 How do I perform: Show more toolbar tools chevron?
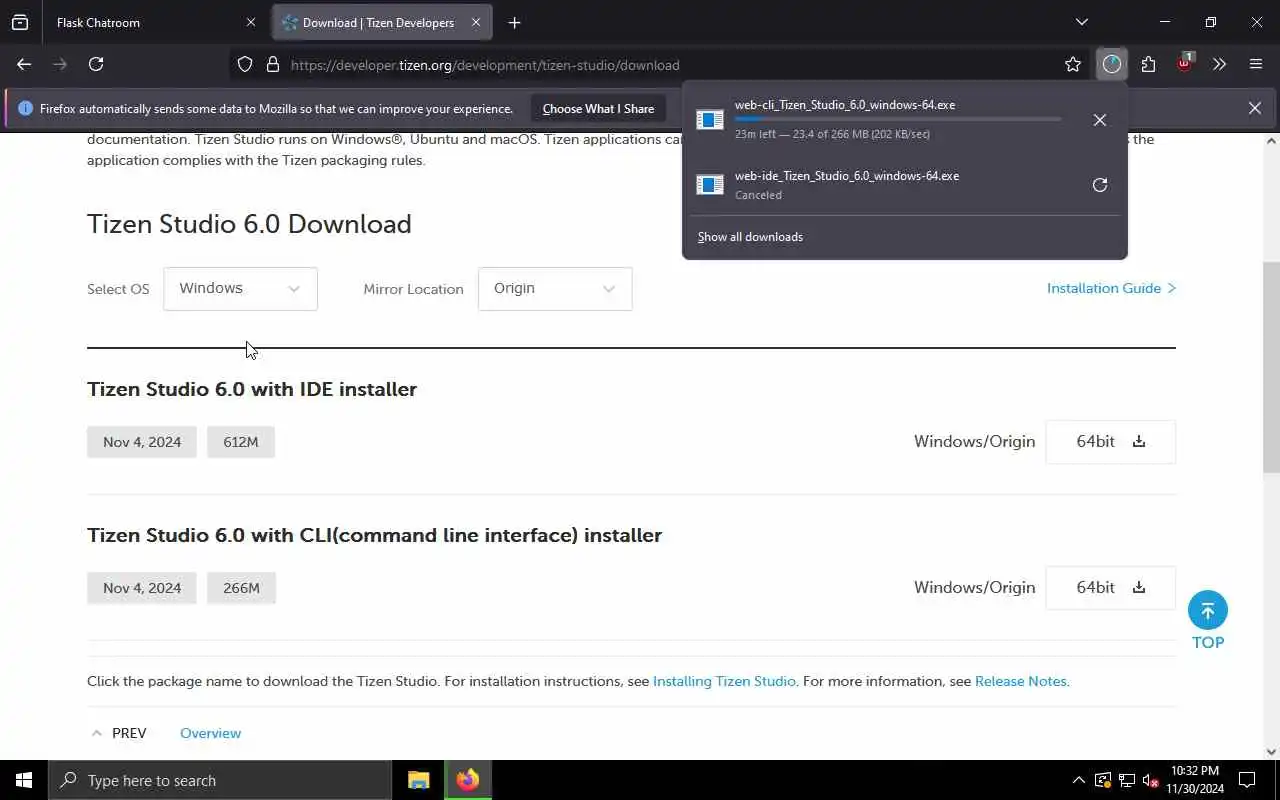tap(1219, 65)
